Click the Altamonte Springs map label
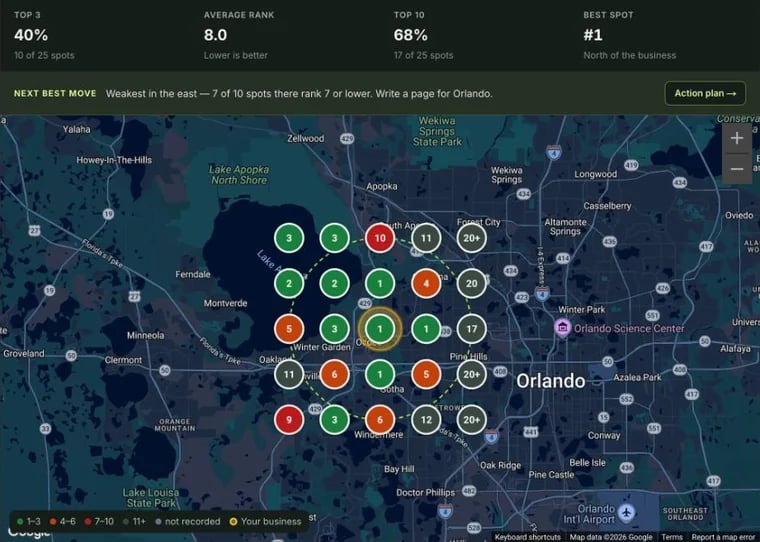 pyautogui.click(x=565, y=226)
